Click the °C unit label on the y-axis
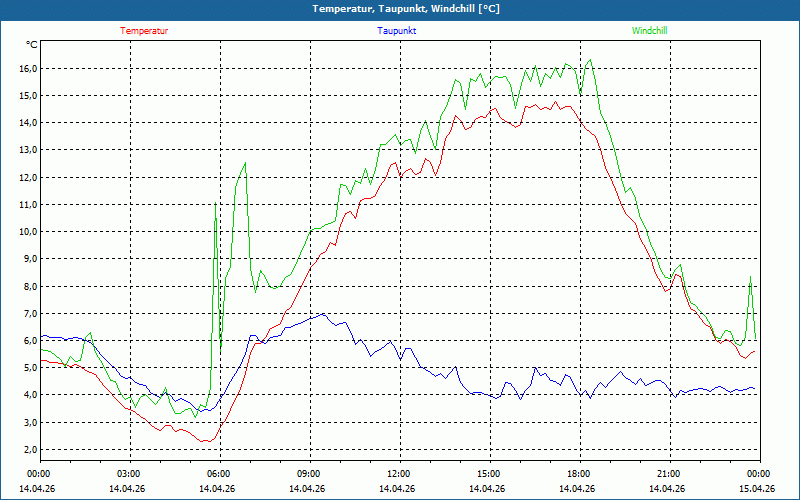 coord(32,45)
